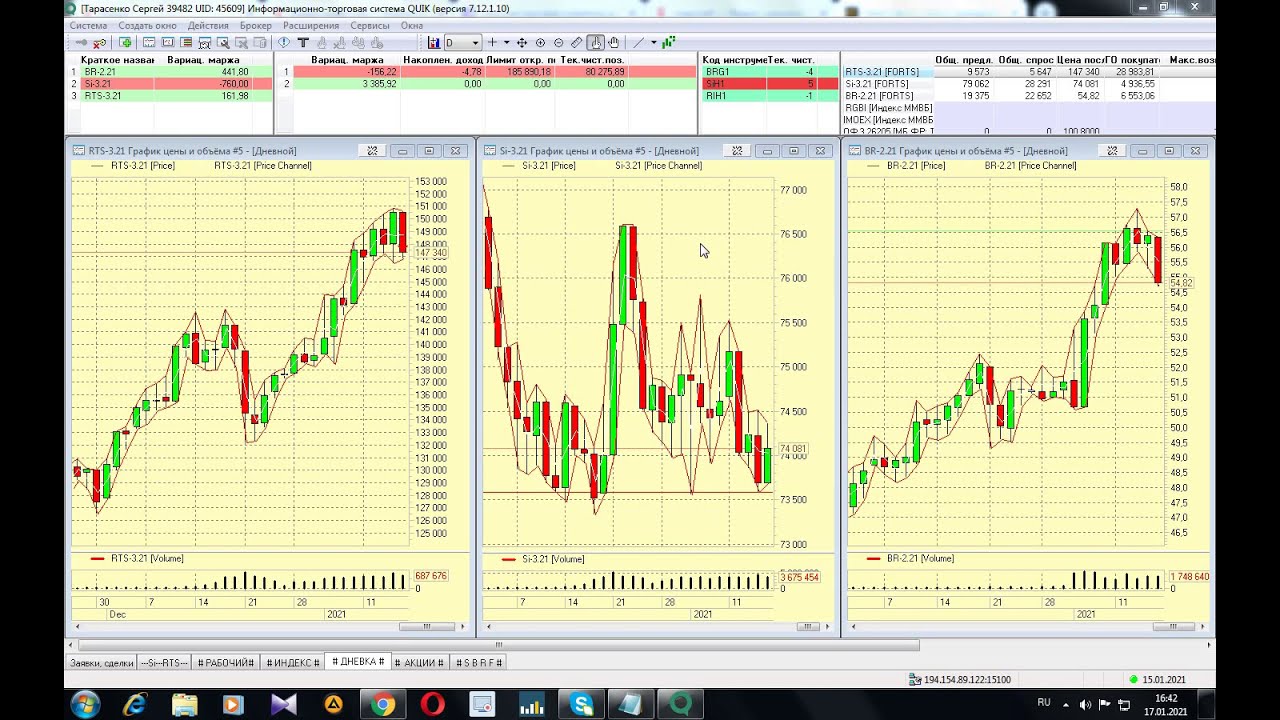The height and width of the screenshot is (720, 1280).
Task: Click the blue exclamation info icon
Action: (284, 43)
